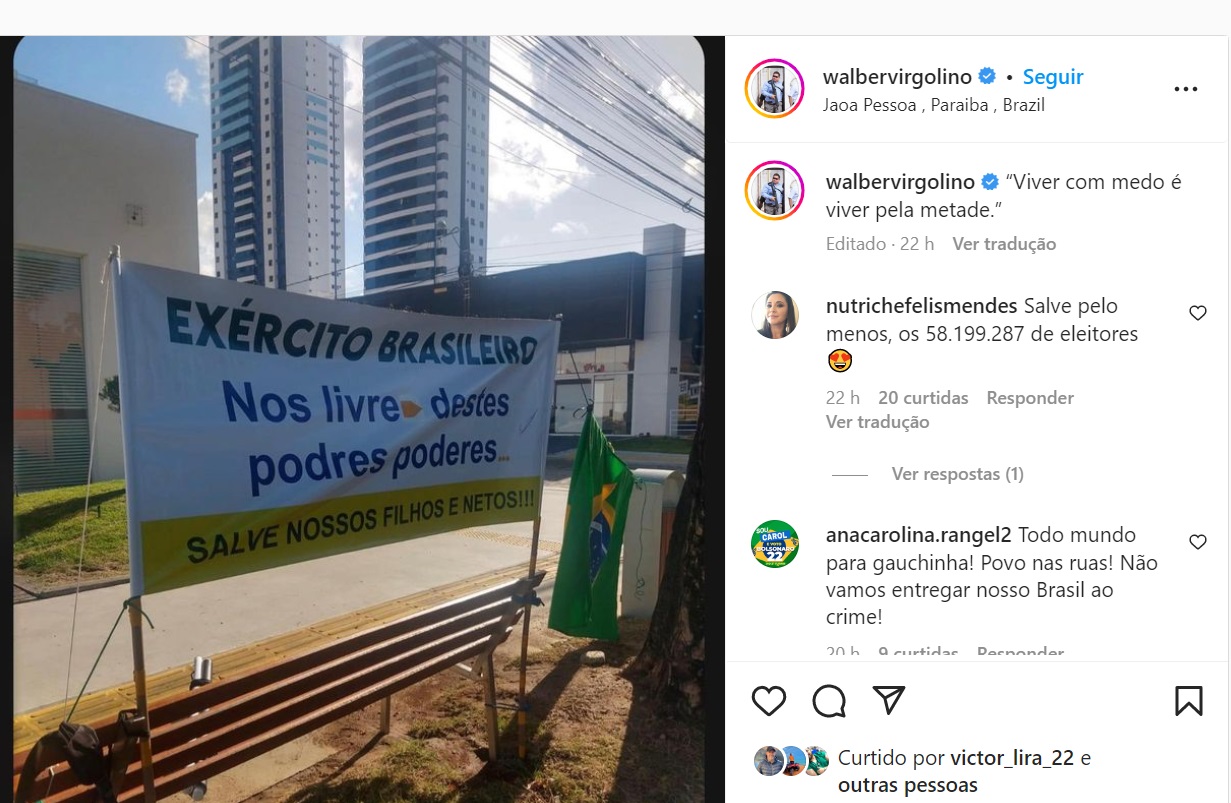Click walbervirgolino header profile picture

click(x=775, y=89)
